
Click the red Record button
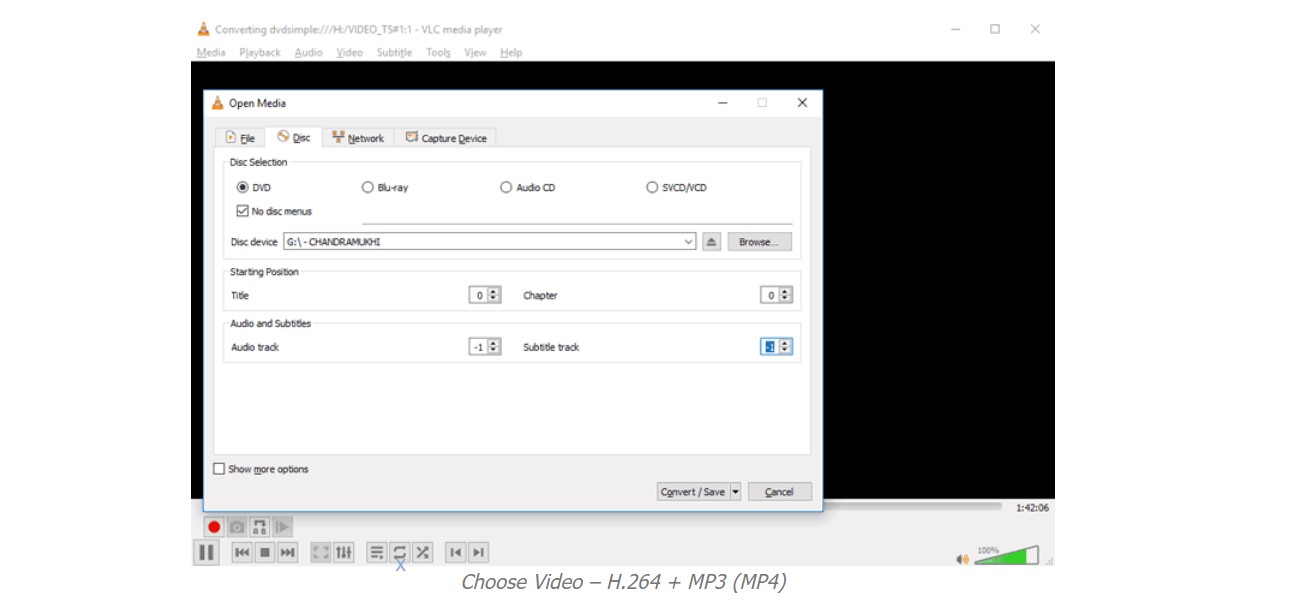point(214,527)
